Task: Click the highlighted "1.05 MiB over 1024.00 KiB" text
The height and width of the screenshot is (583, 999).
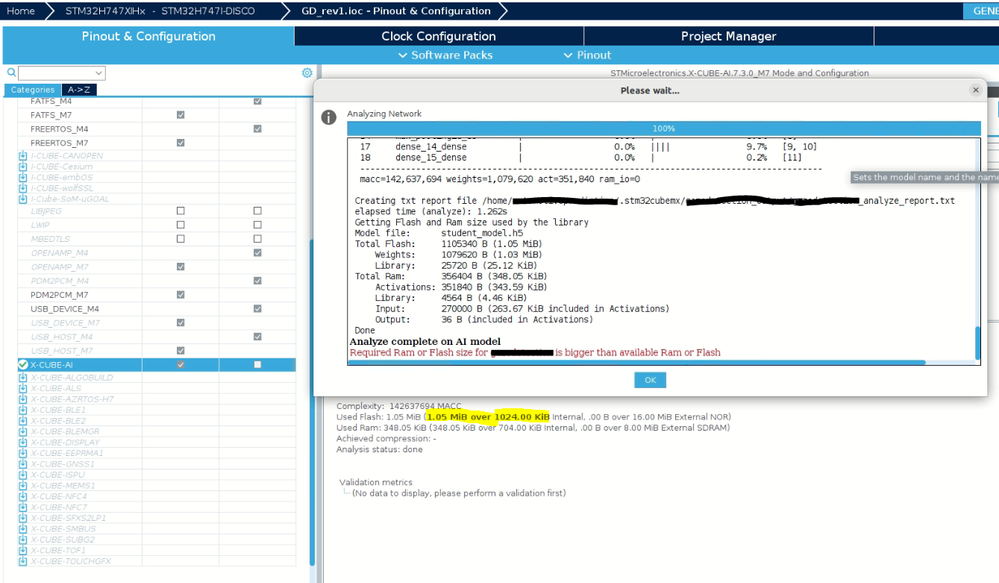Action: pyautogui.click(x=488, y=417)
